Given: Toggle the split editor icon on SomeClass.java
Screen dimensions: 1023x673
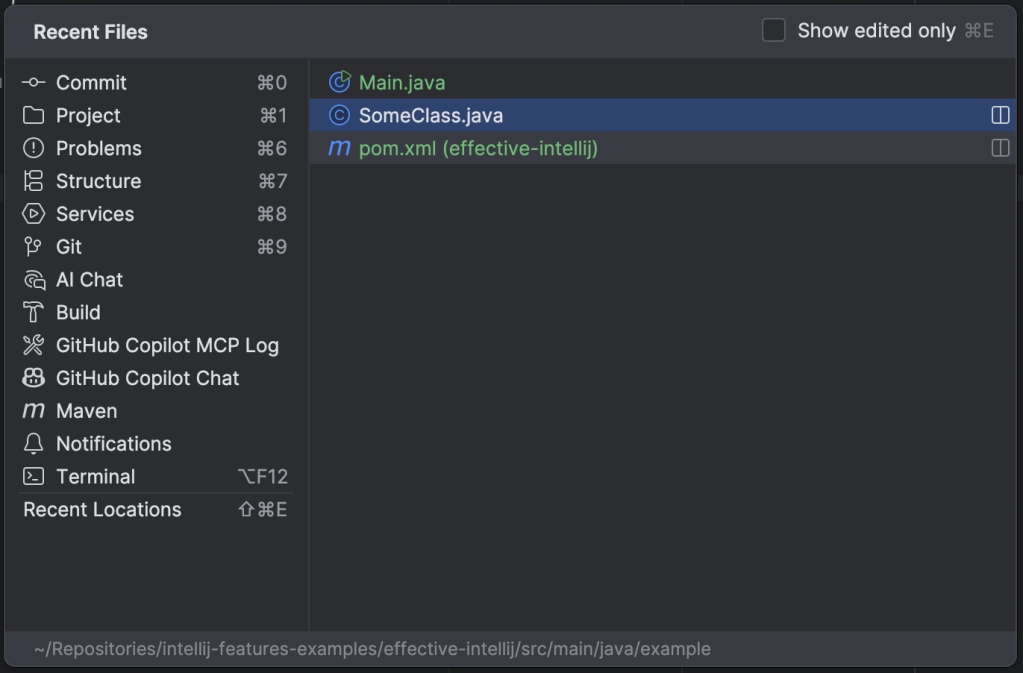Looking at the screenshot, I should [999, 115].
